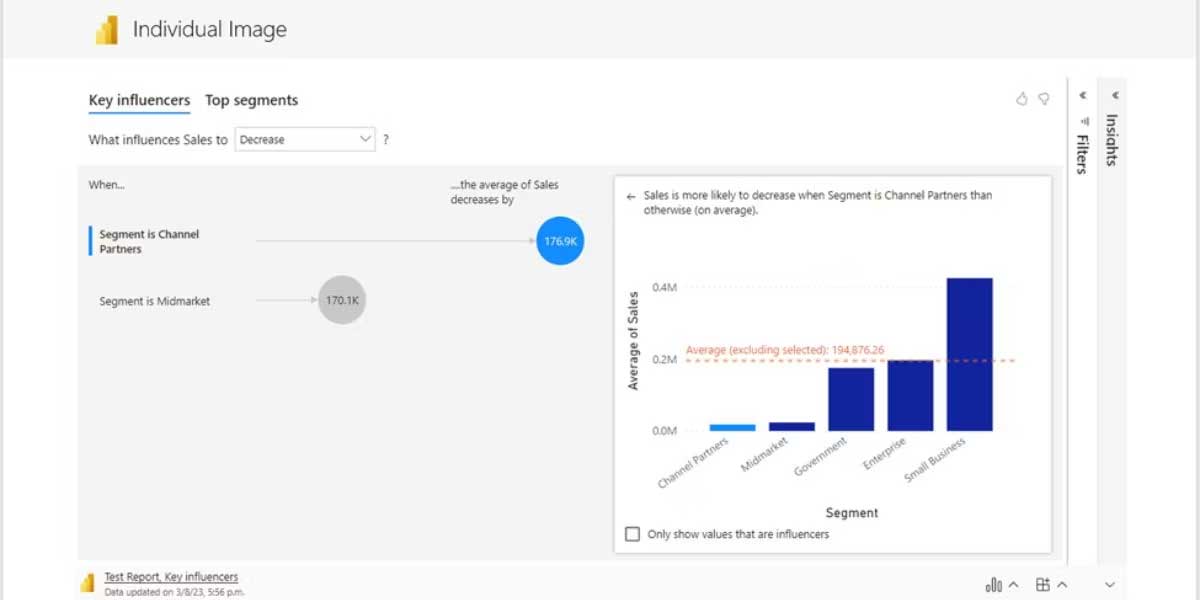The image size is (1200, 600).
Task: Click the filter funnel icon in Filters pane
Action: 1084,120
